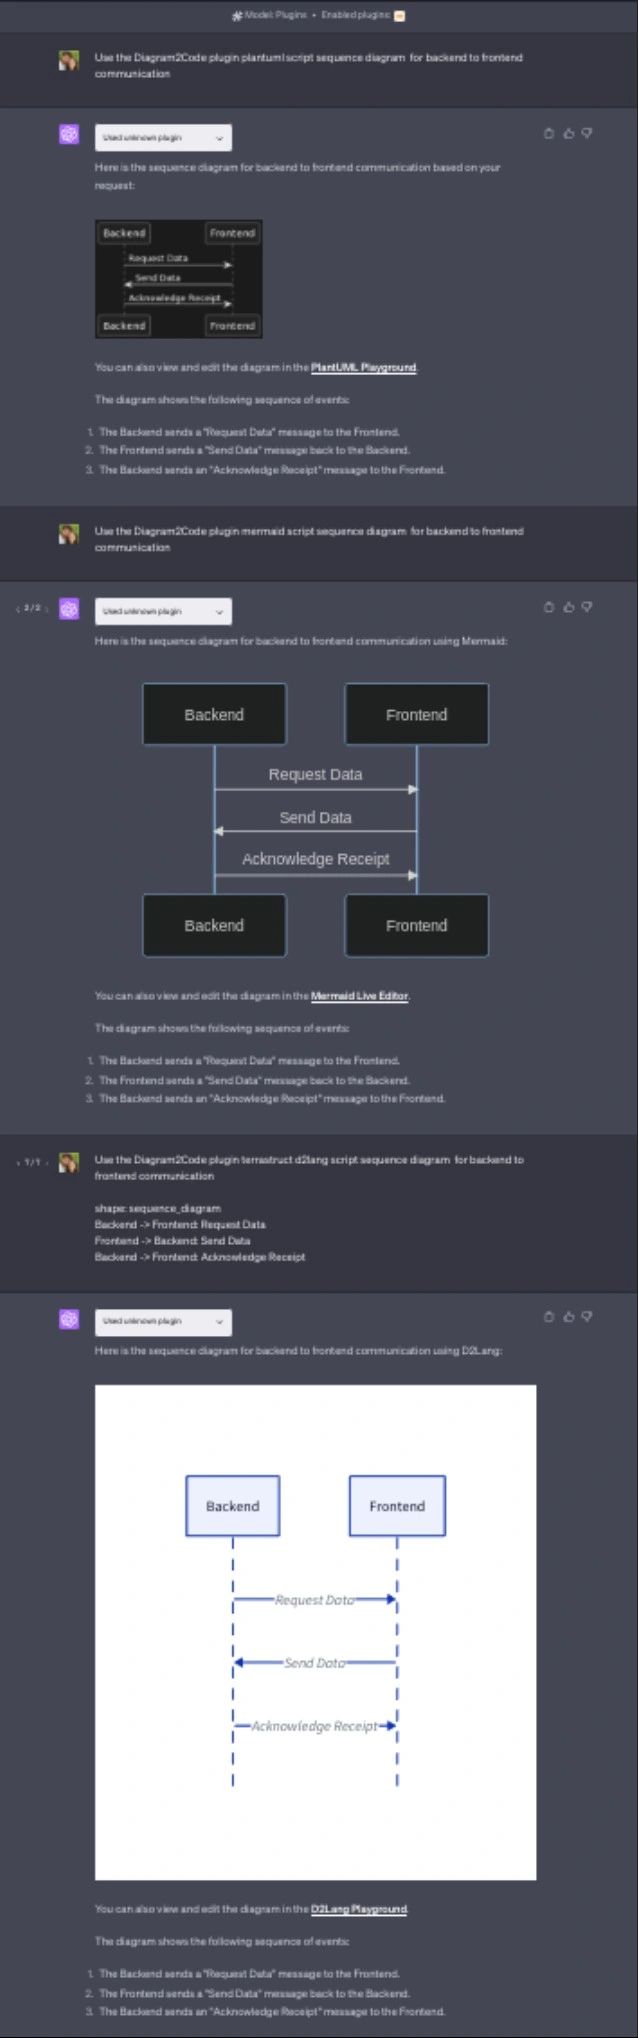Dislike the Mermaid sequence diagram response
The image size is (638, 2038).
[587, 607]
